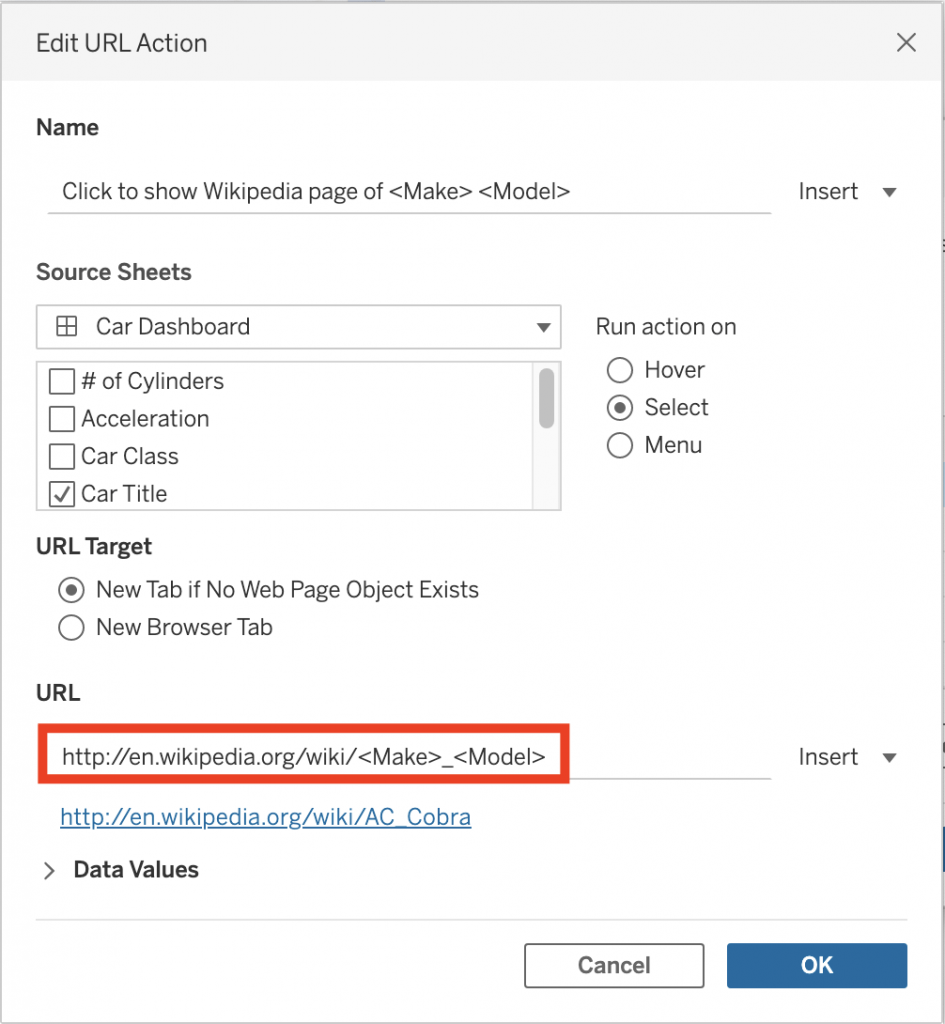Uncheck the Car Title checkbox
945x1024 pixels.
coord(62,494)
